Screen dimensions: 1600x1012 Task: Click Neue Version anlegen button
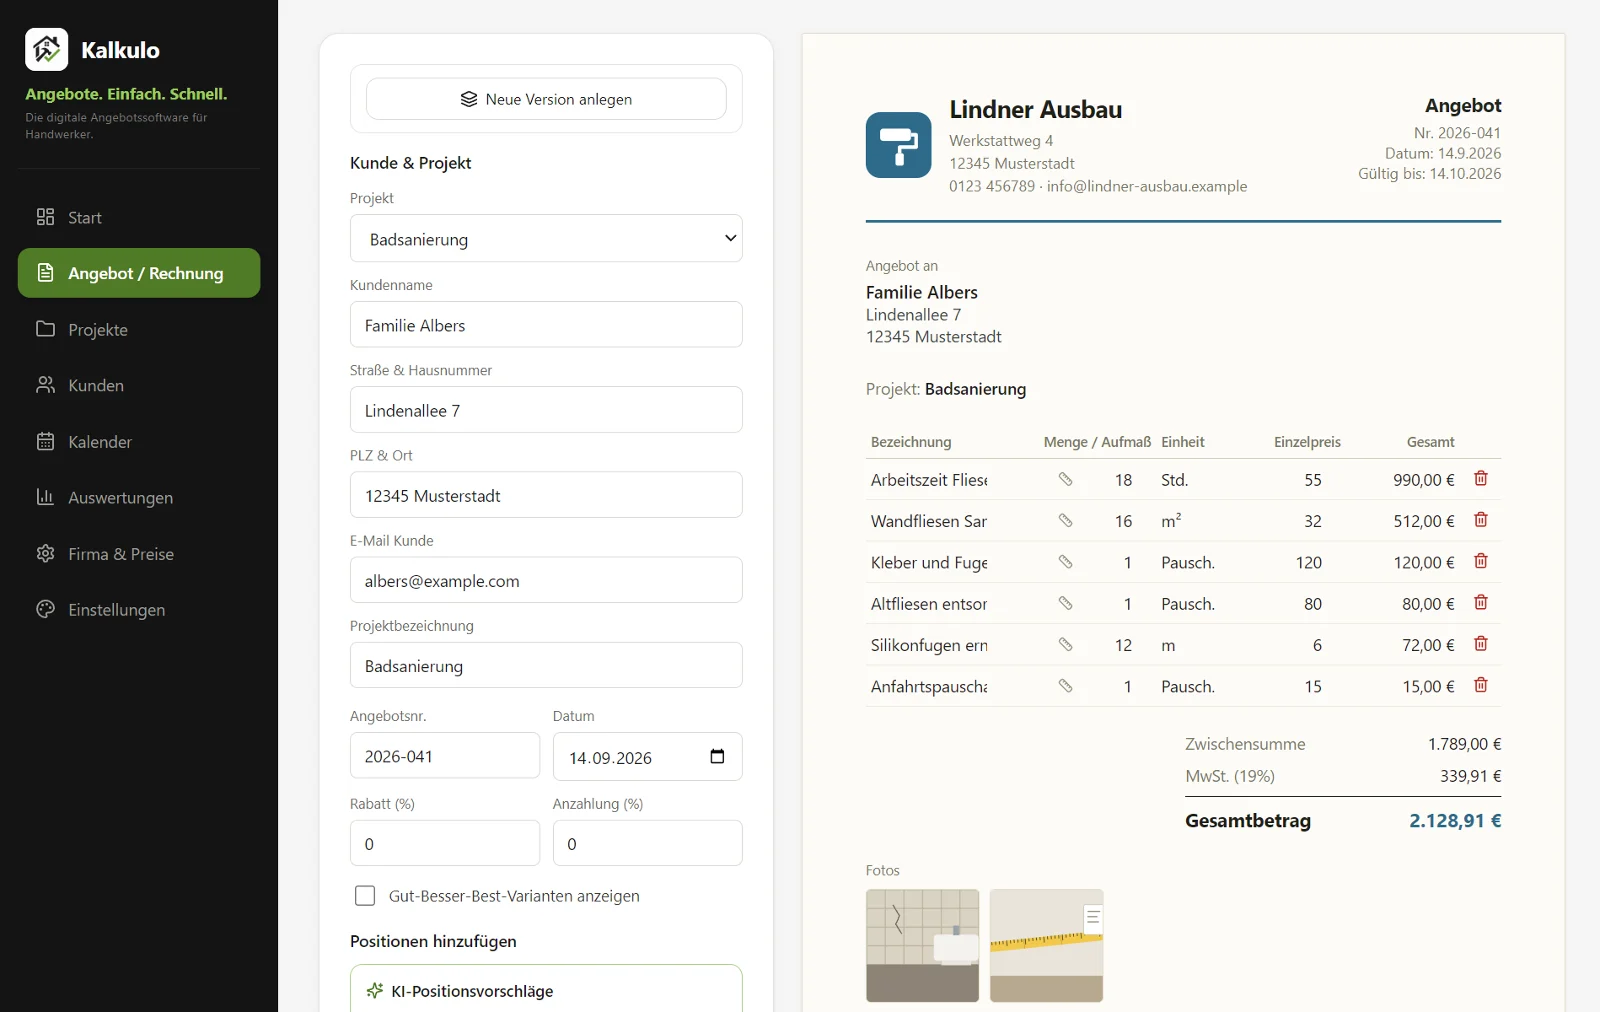(x=546, y=99)
